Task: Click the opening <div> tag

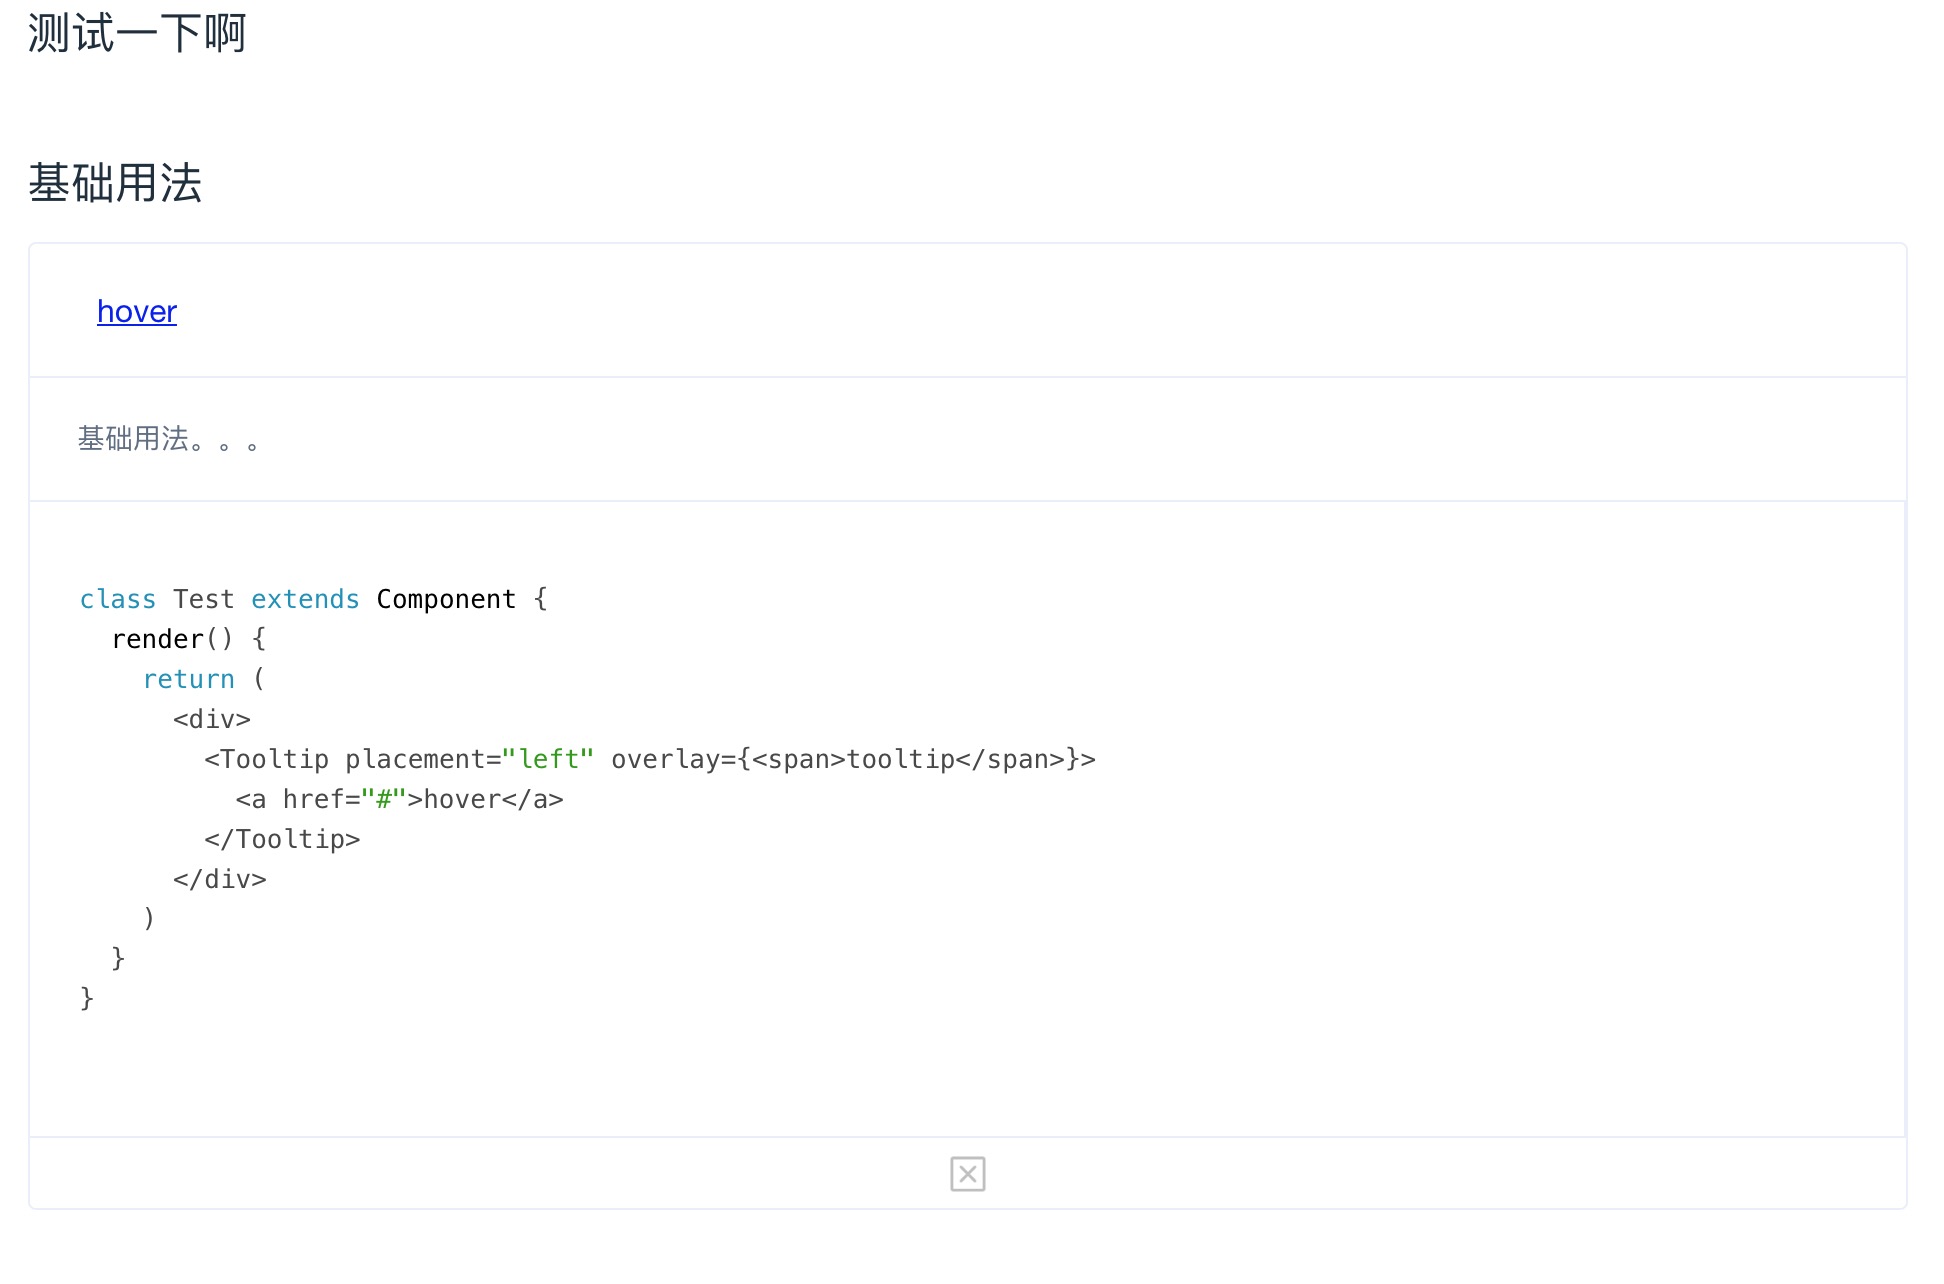Action: (212, 719)
